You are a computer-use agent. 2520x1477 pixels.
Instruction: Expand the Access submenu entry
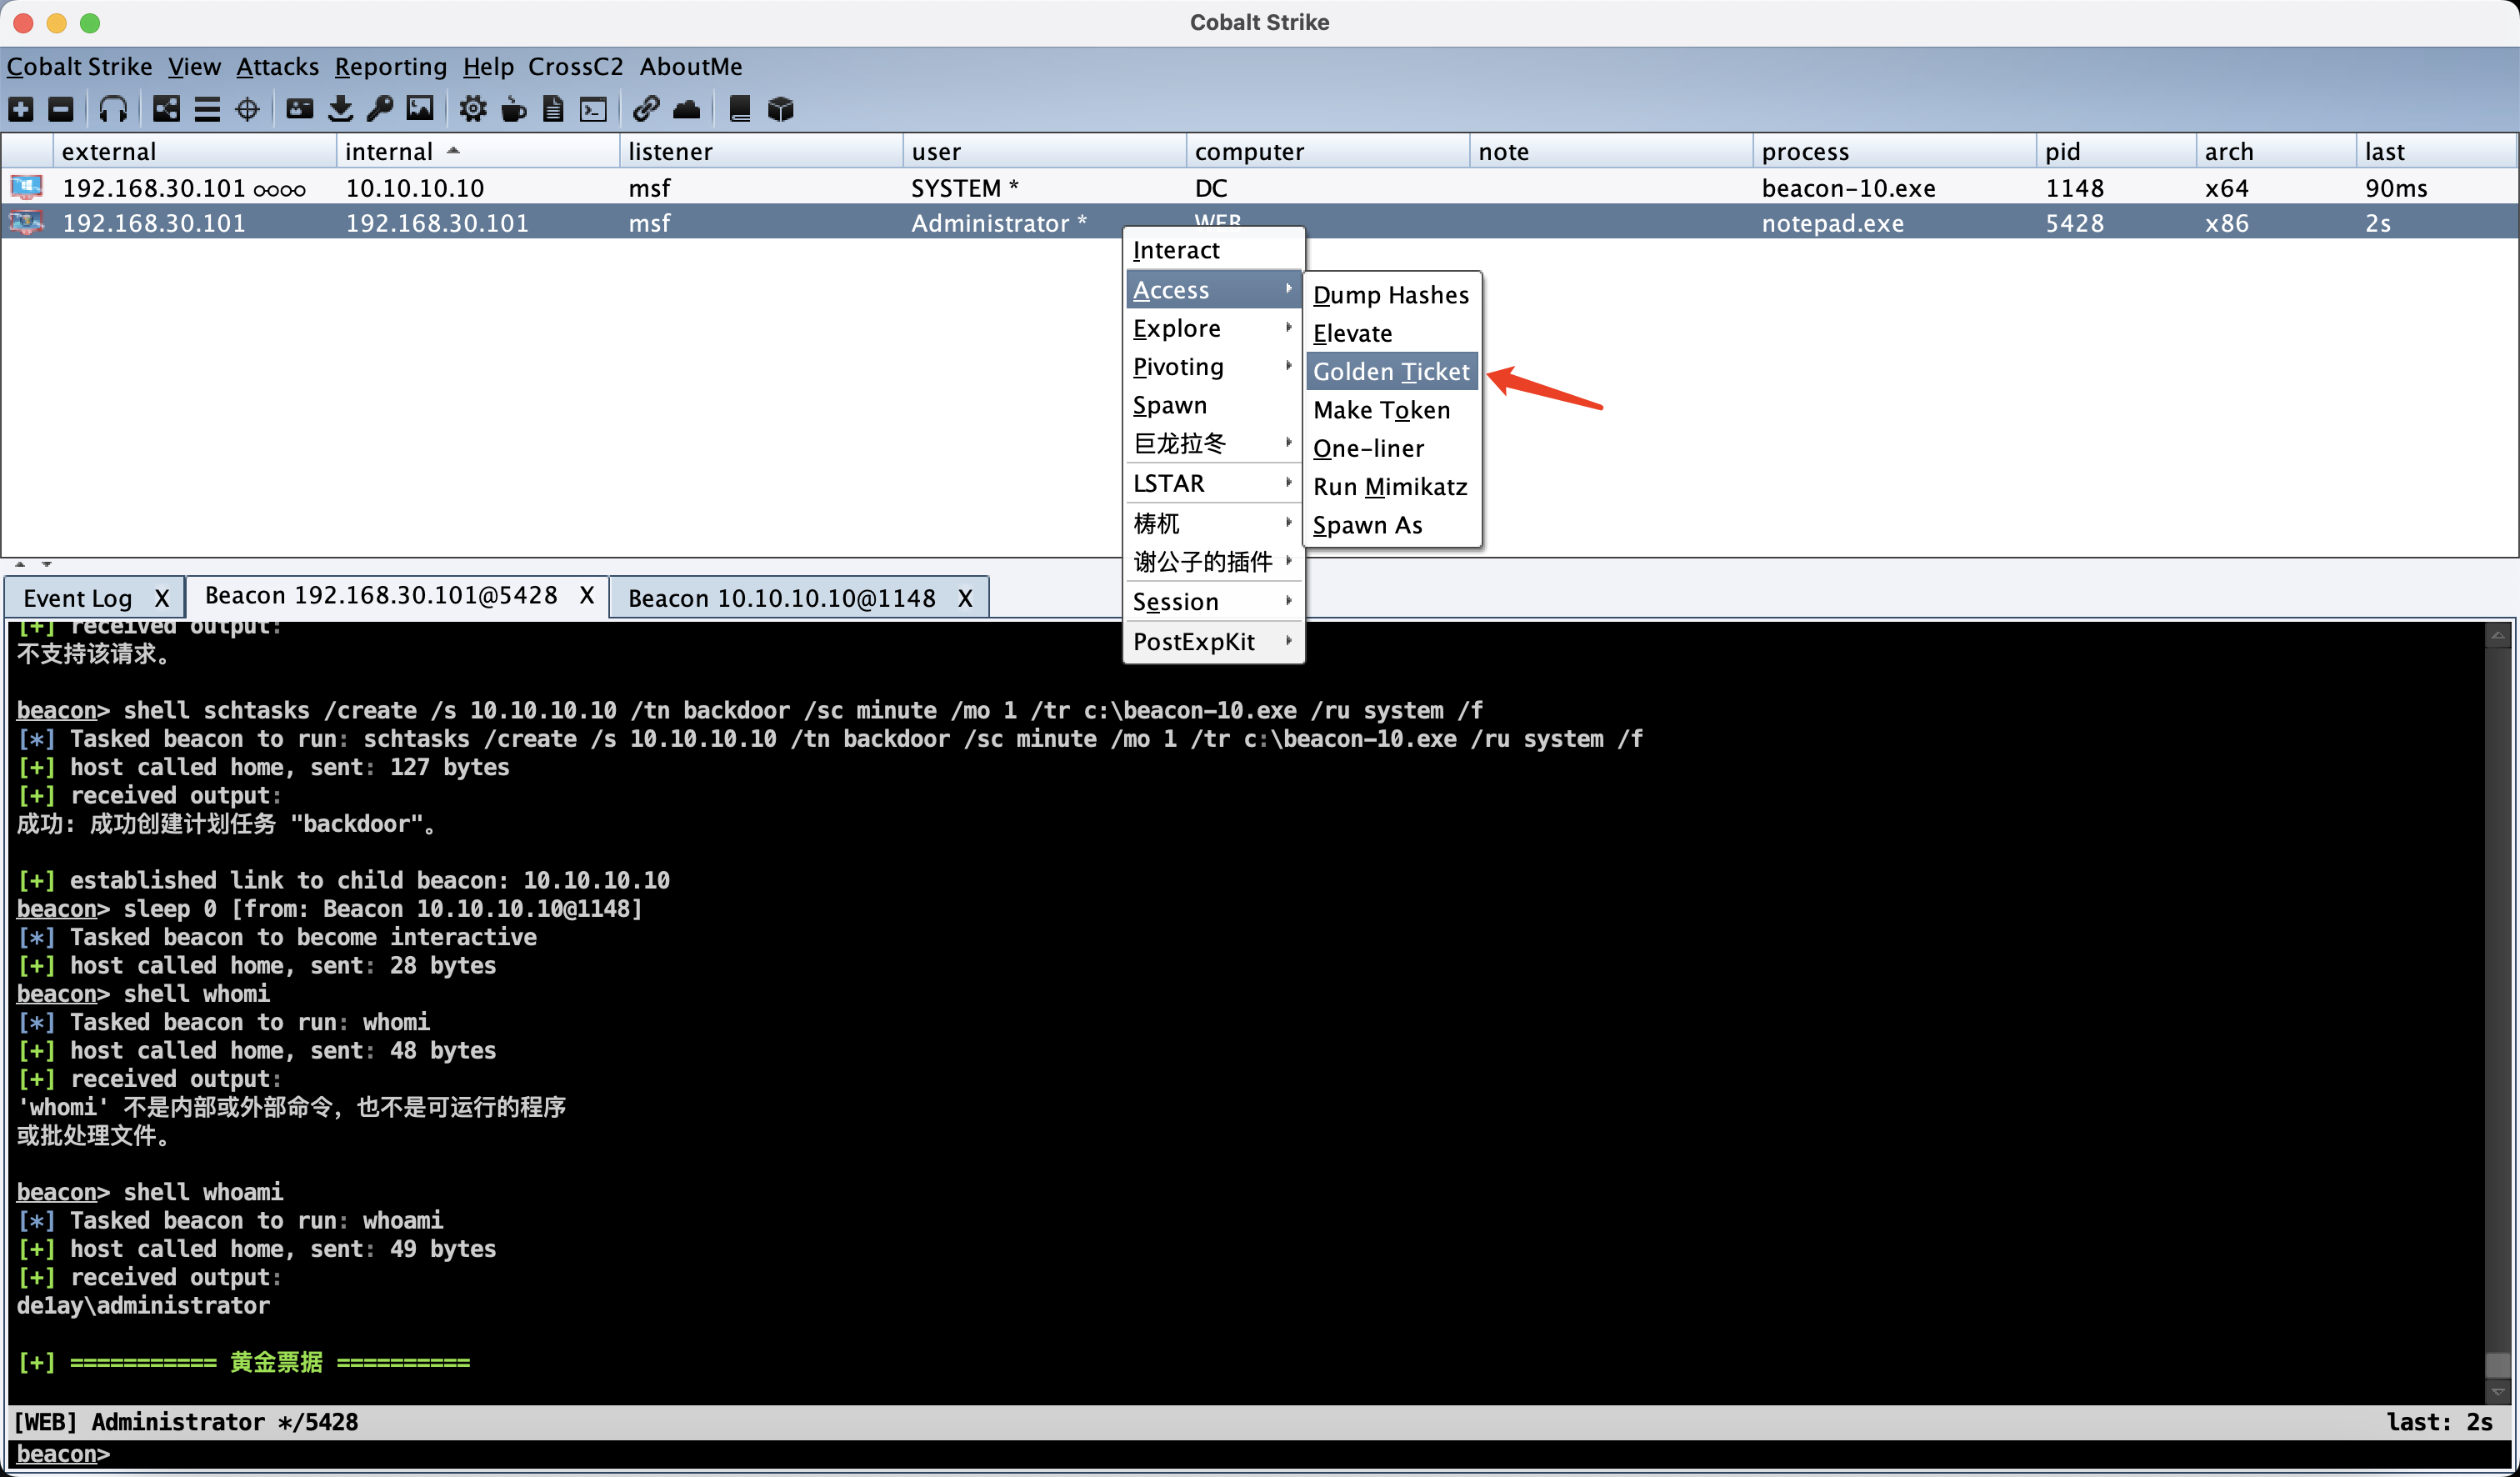pyautogui.click(x=1214, y=289)
